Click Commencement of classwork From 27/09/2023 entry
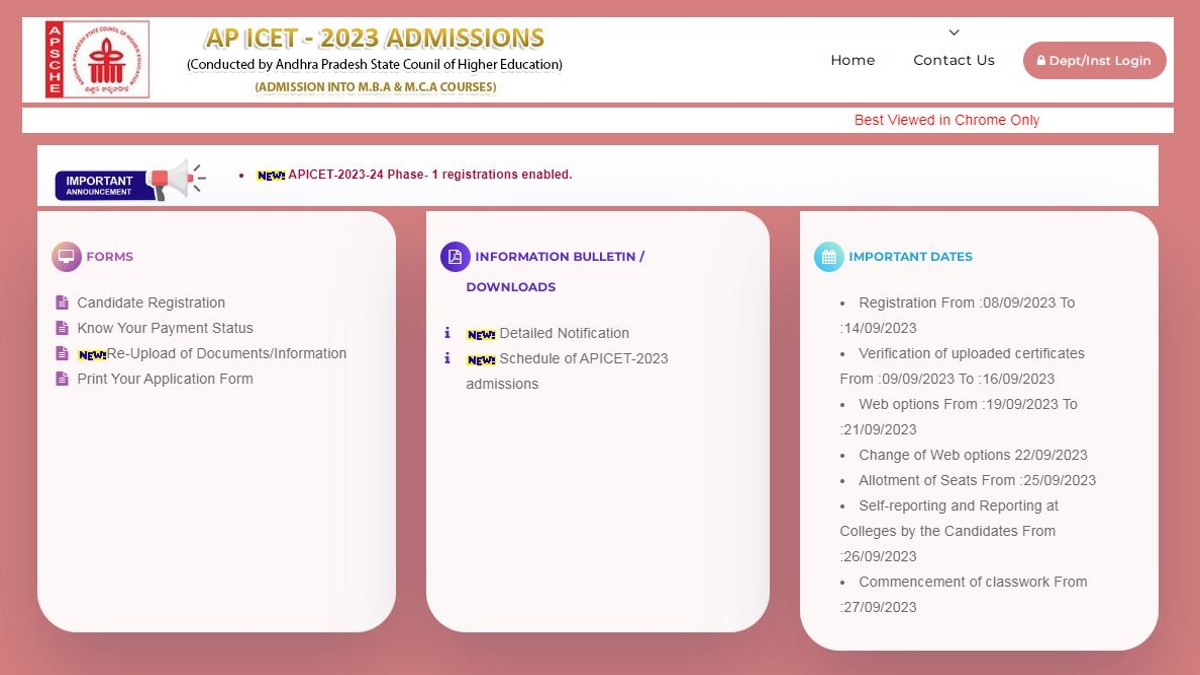The width and height of the screenshot is (1200, 675). pos(964,594)
